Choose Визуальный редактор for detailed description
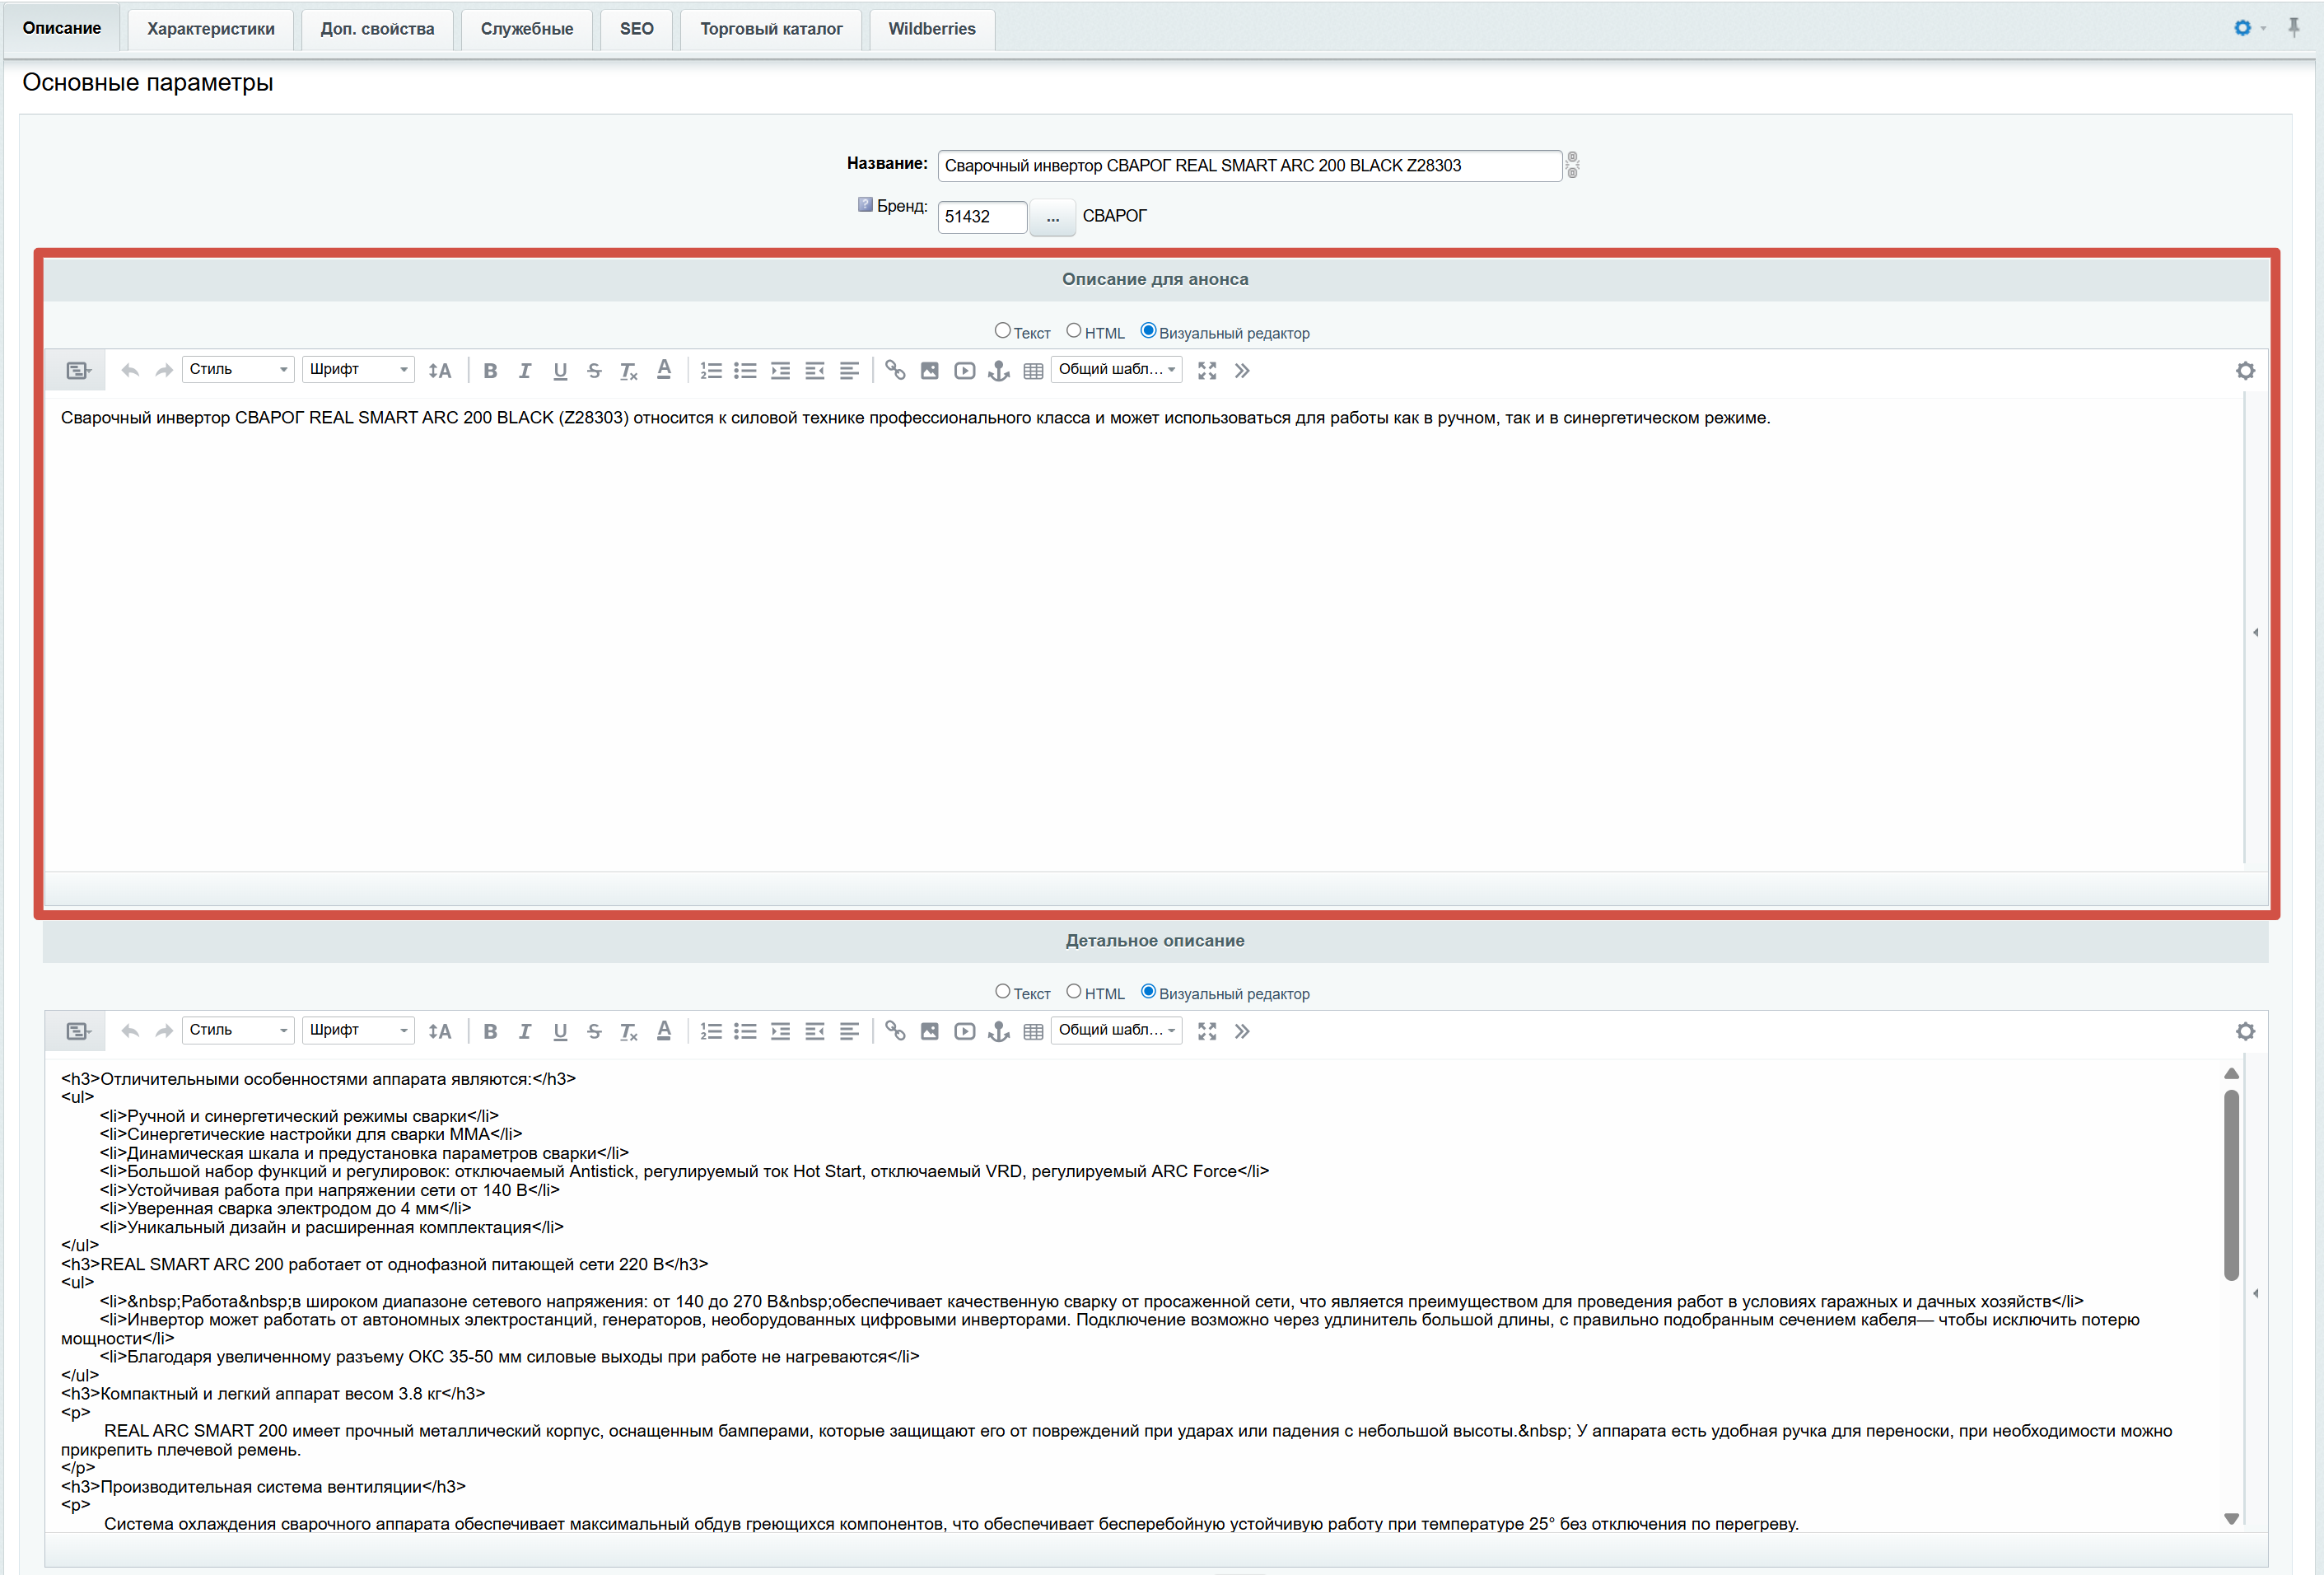 [1148, 992]
